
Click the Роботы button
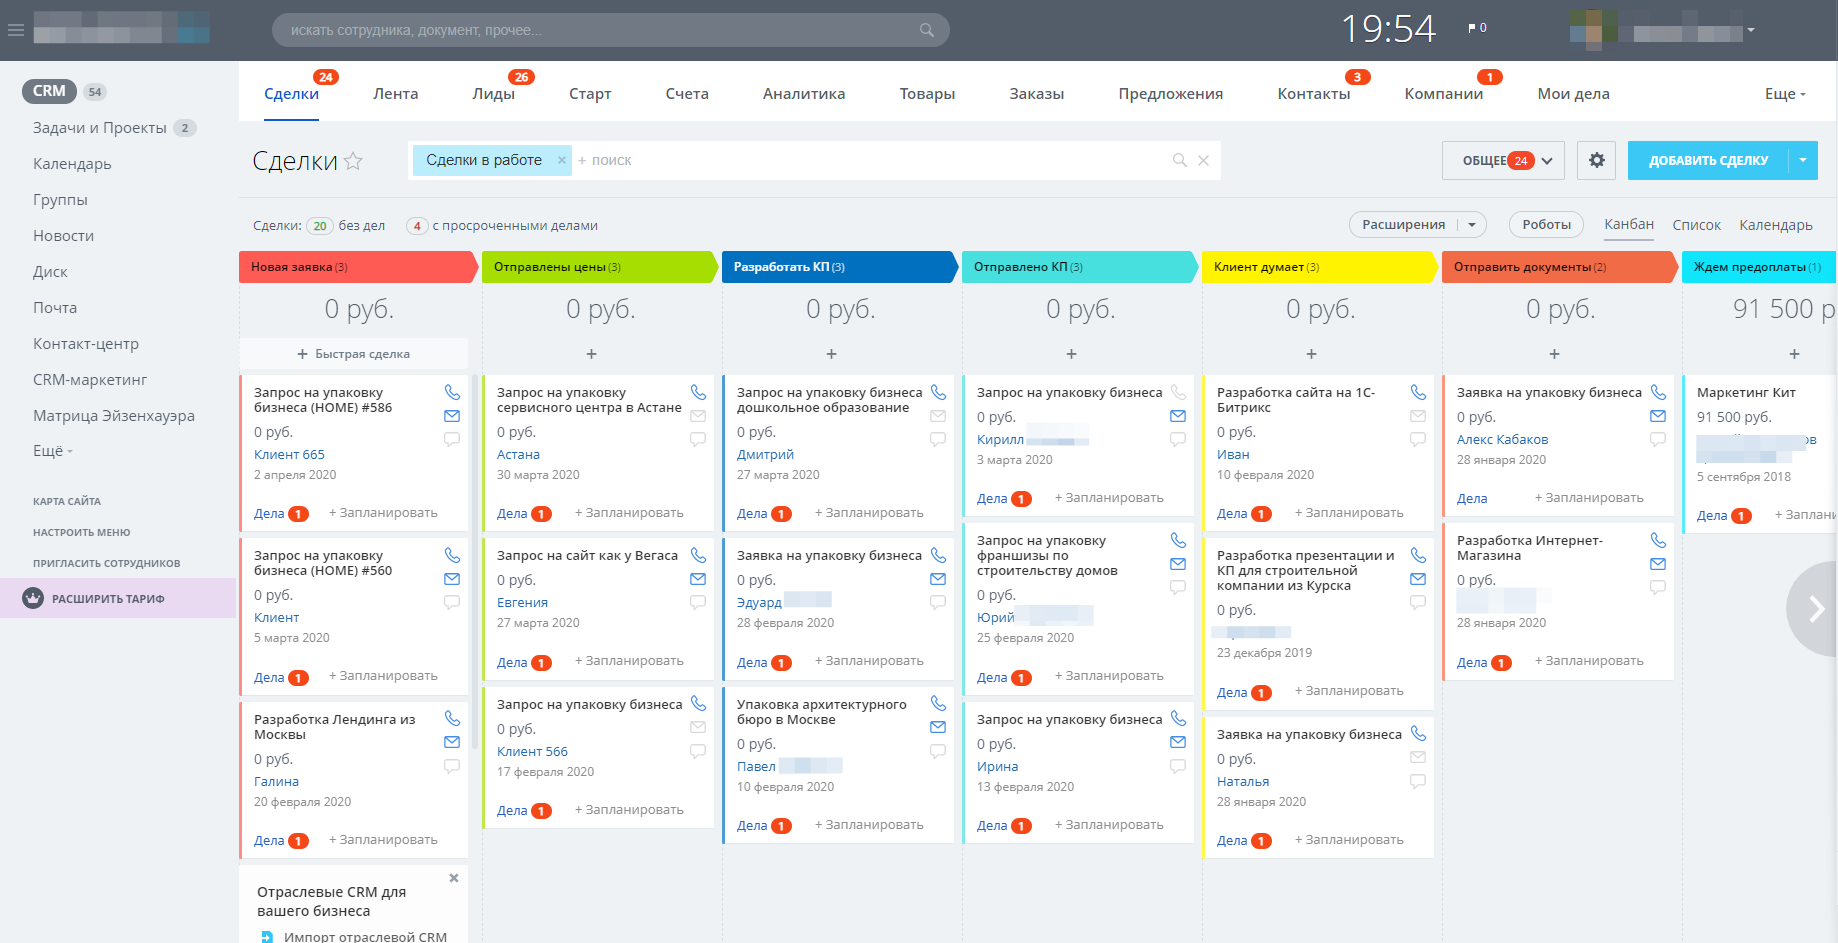(x=1546, y=225)
